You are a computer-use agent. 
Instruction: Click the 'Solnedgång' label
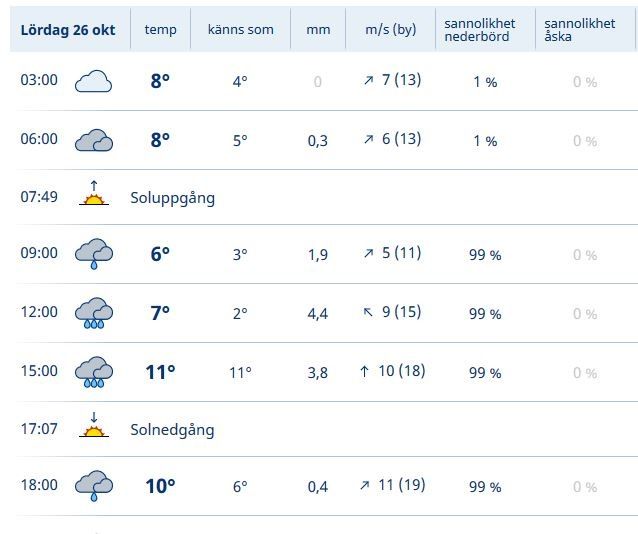click(172, 430)
